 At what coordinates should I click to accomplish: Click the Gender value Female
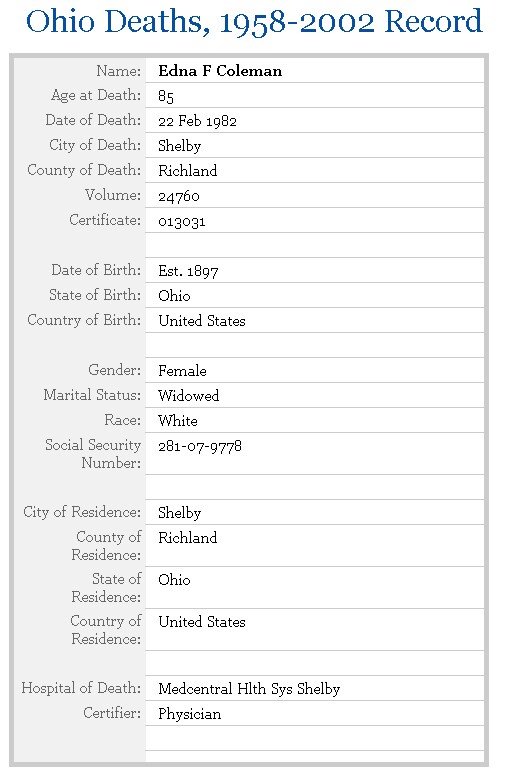tap(182, 371)
